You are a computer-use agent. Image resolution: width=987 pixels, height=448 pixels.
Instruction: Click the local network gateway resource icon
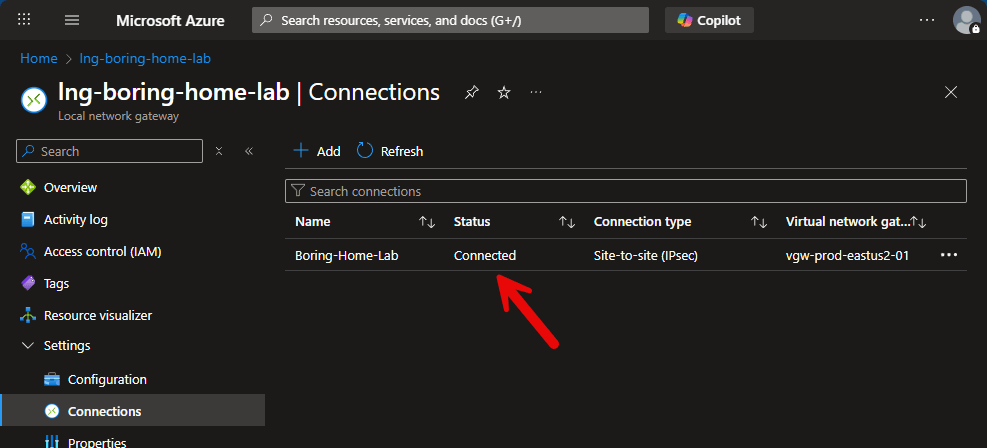point(34,99)
